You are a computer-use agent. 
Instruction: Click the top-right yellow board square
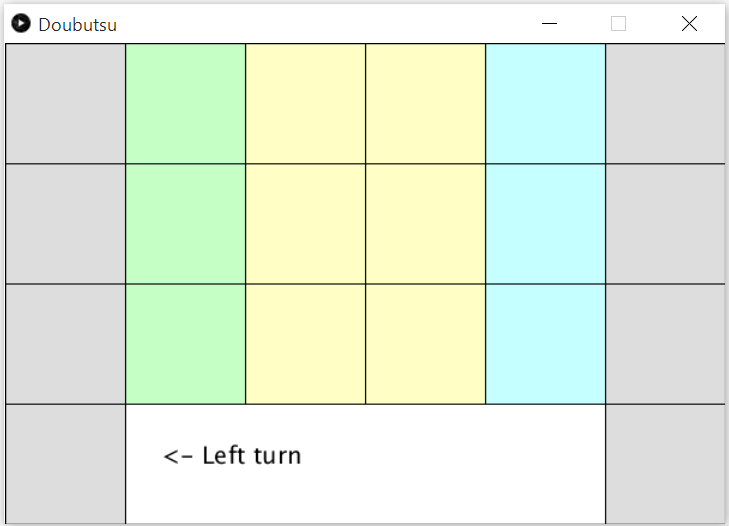(x=425, y=104)
